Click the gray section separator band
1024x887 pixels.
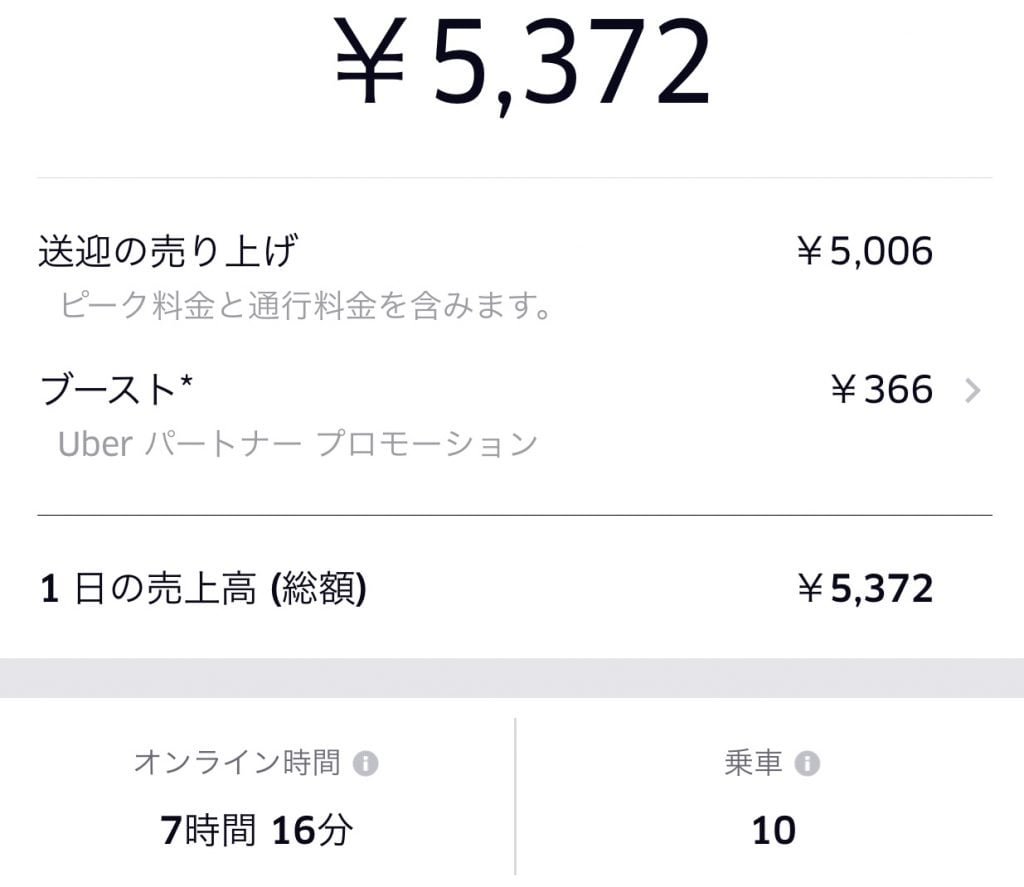512,678
